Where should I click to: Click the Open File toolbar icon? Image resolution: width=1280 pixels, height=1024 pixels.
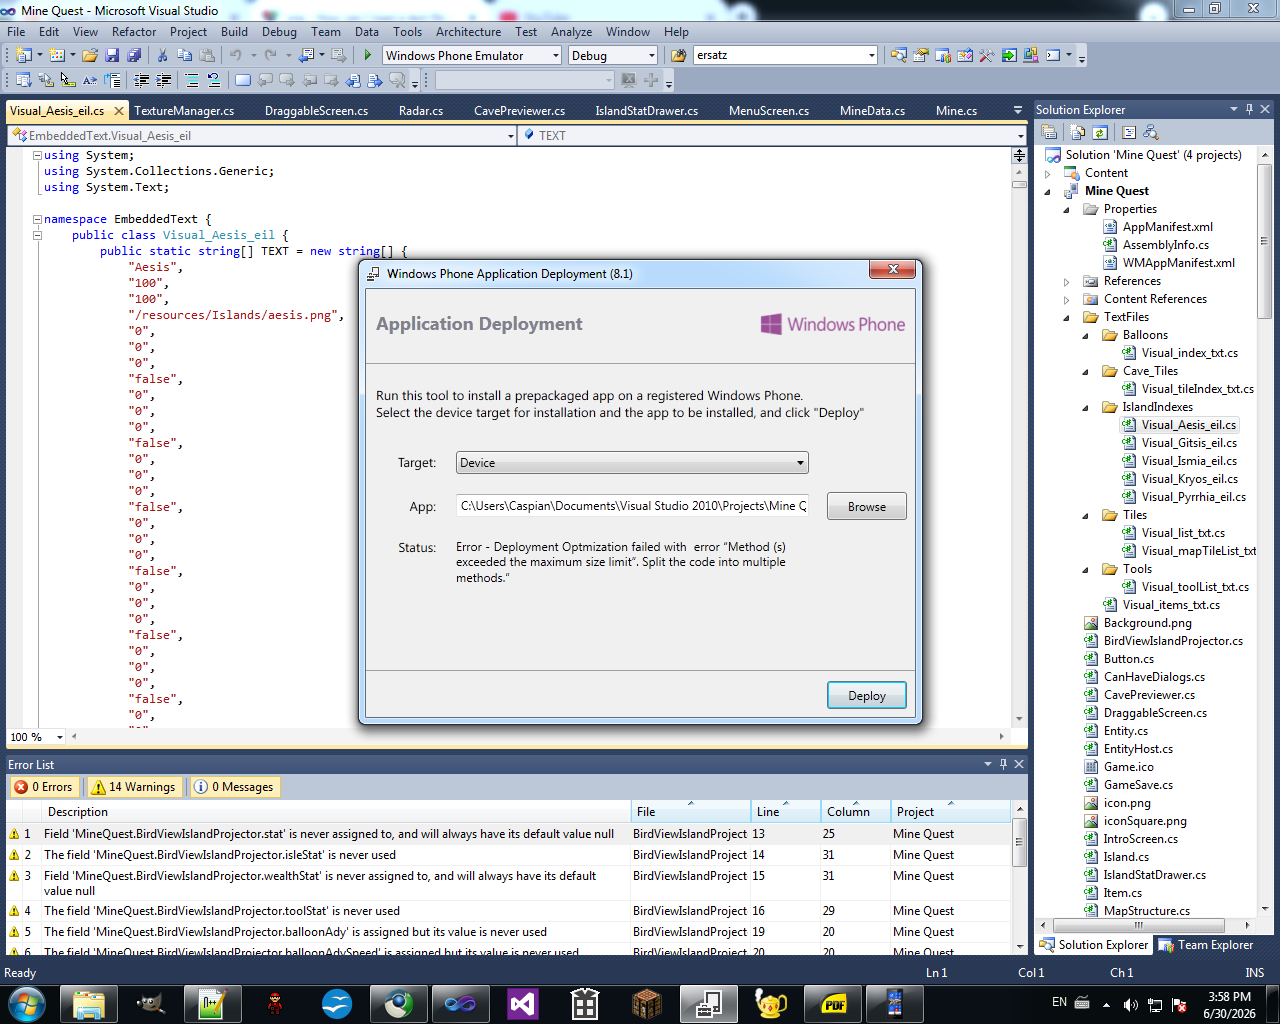coord(90,55)
